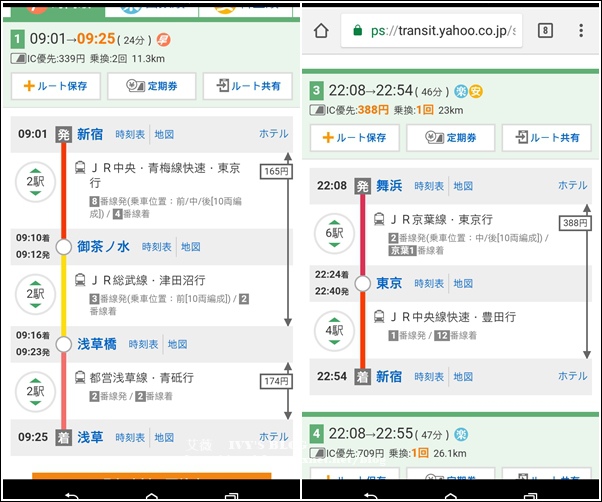602x502 pixels.
Task: Expand the 2駅 stops after 浅草橋
Action: (35, 392)
